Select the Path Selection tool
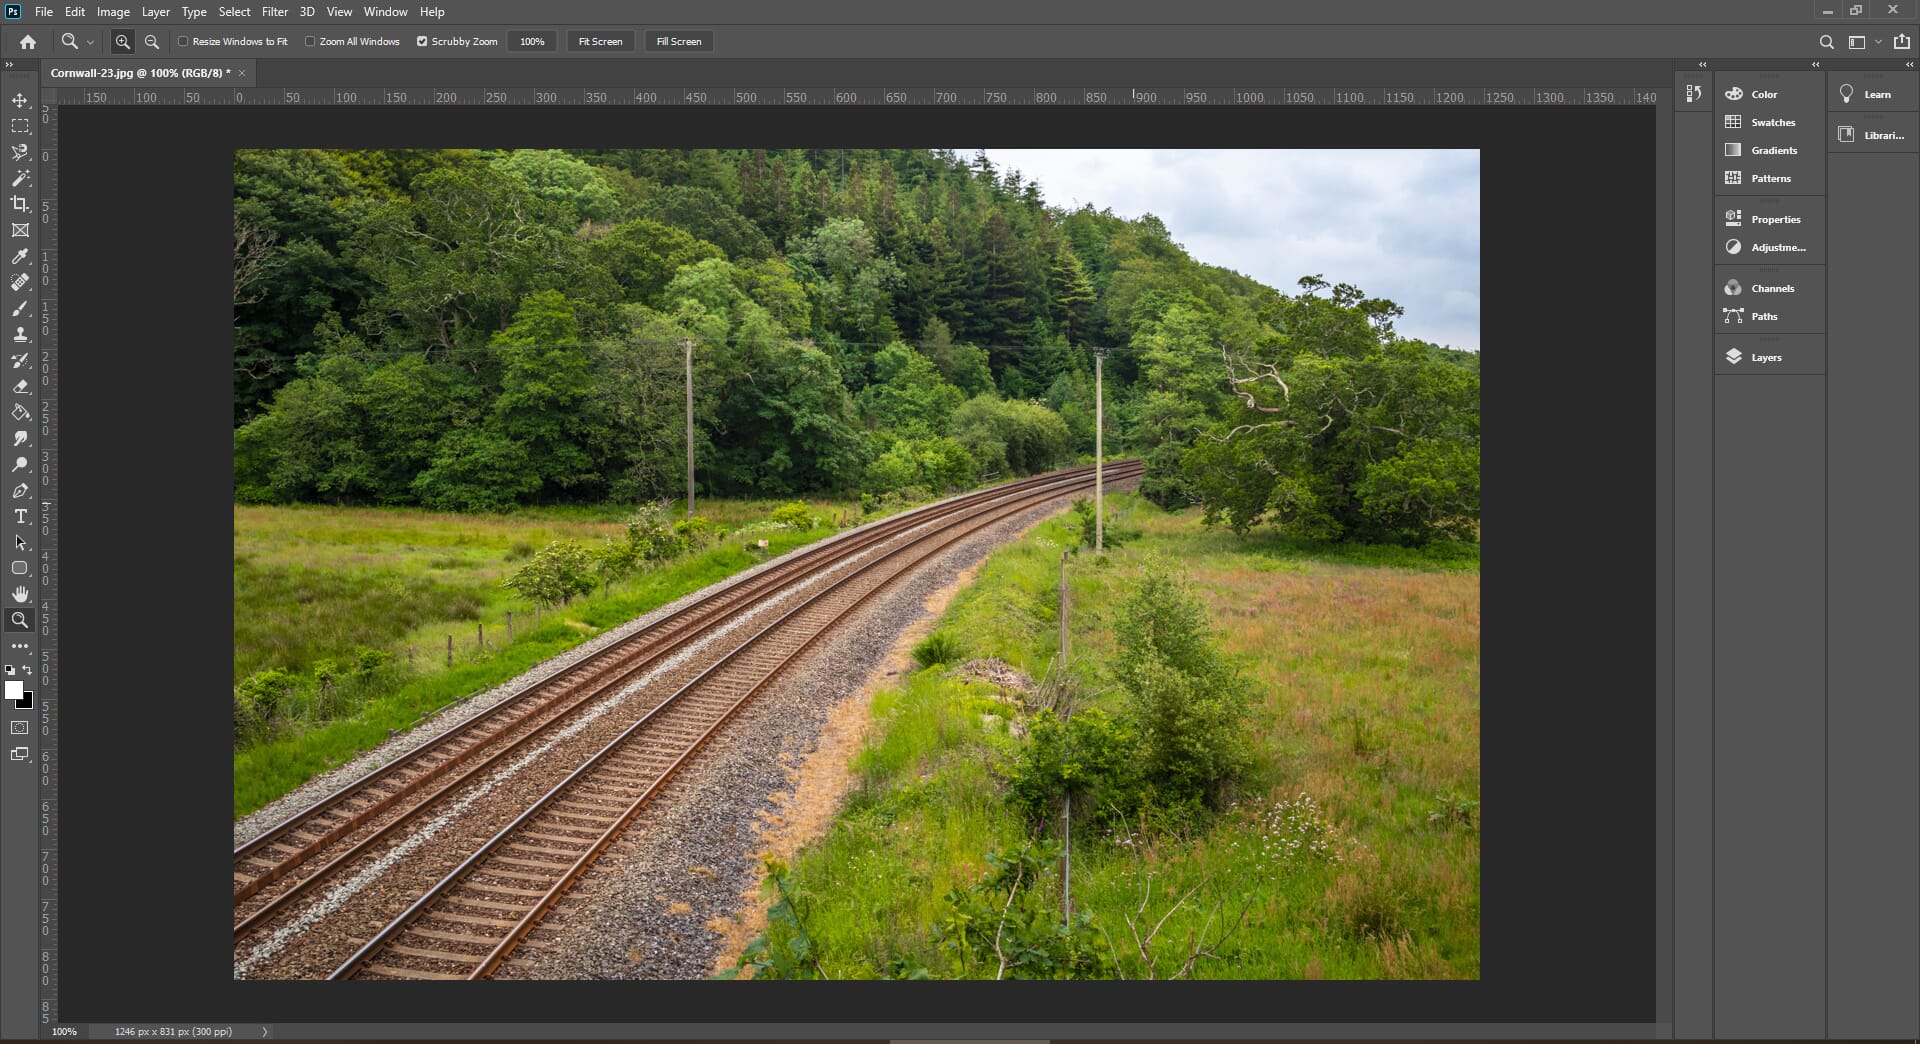Image resolution: width=1920 pixels, height=1044 pixels. [x=20, y=542]
